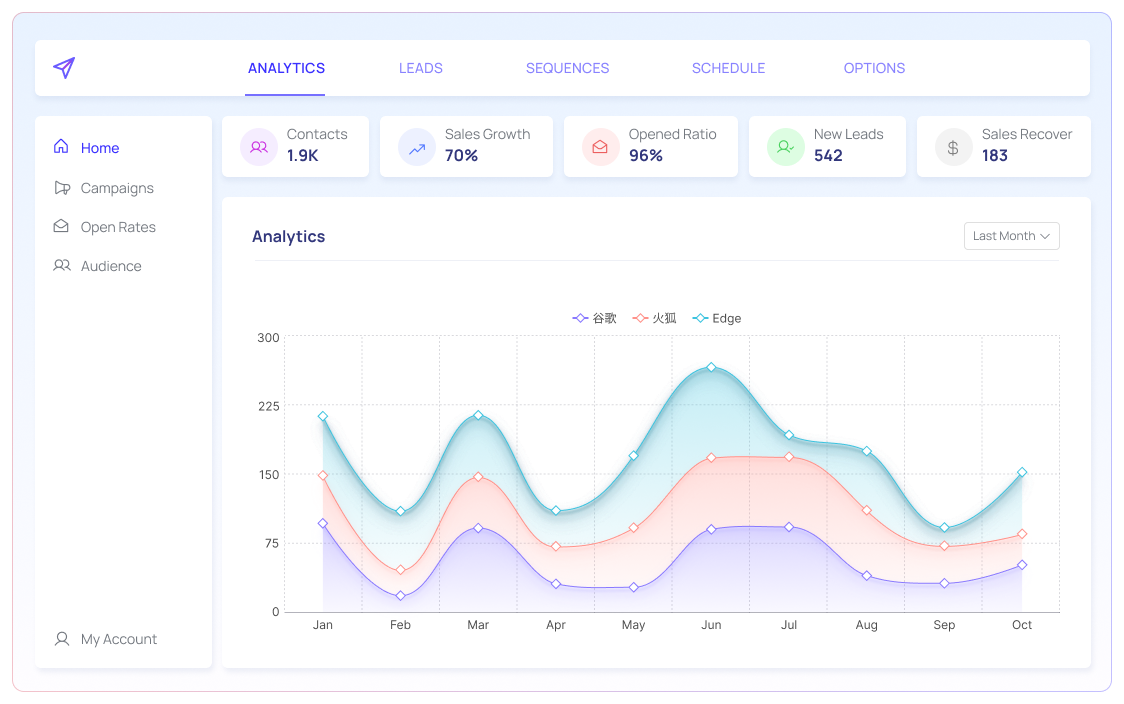Click the paper plane logo icon
Viewport: 1124px width, 704px height.
(63, 67)
